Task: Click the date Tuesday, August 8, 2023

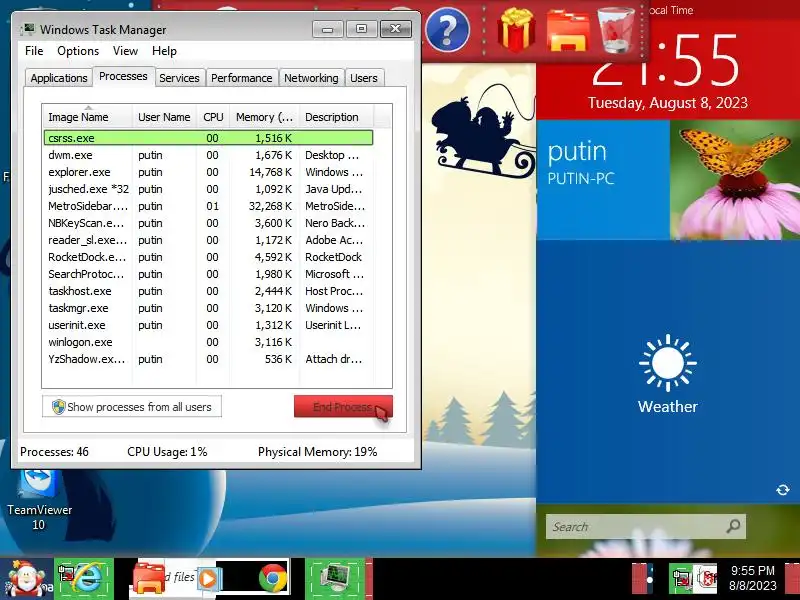Action: coord(667,103)
